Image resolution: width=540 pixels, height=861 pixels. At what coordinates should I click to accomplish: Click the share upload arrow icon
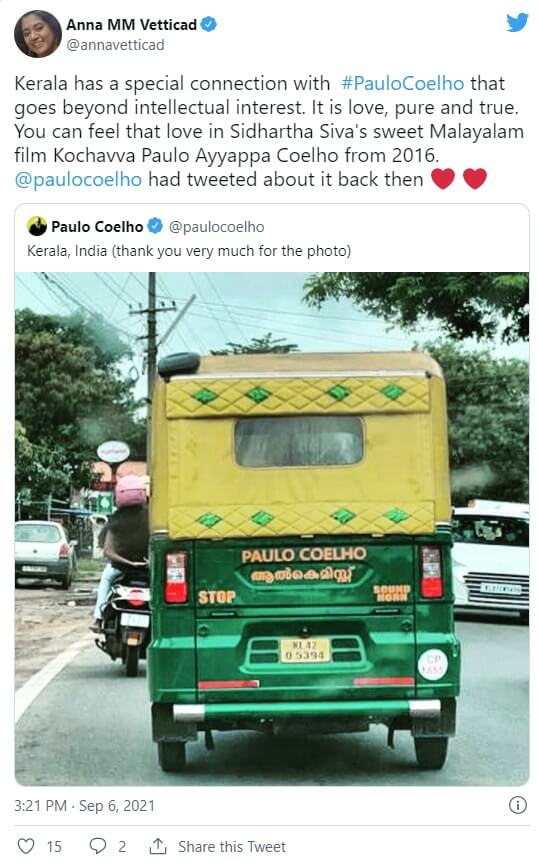(158, 846)
